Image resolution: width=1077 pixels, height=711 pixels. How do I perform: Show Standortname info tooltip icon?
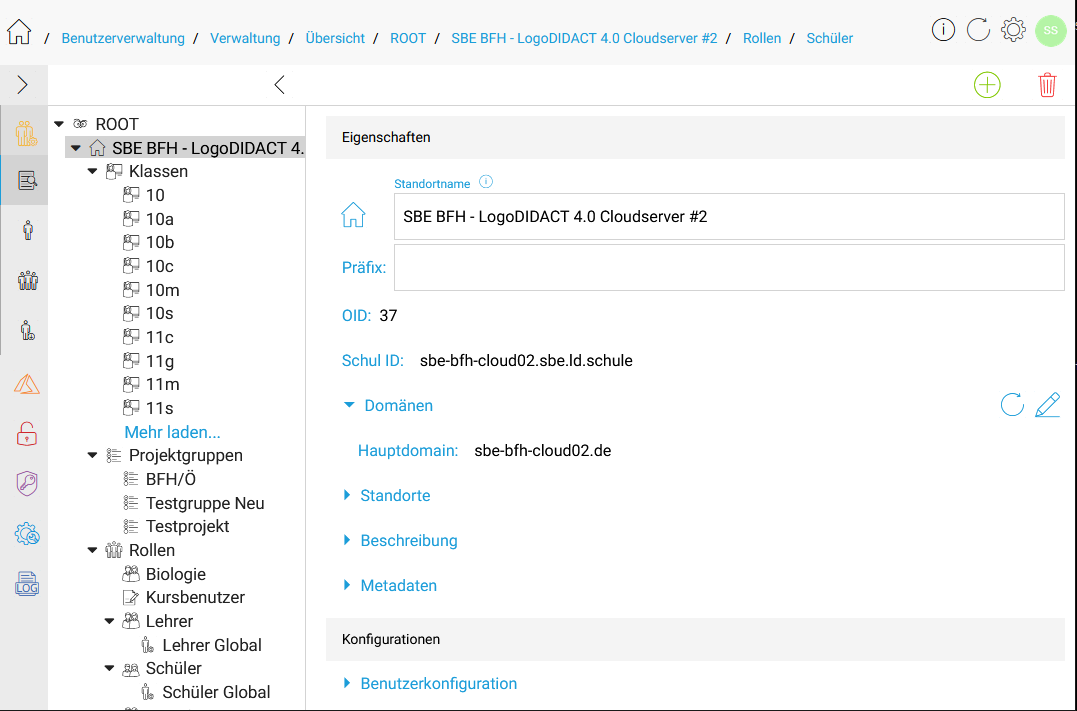(x=486, y=182)
